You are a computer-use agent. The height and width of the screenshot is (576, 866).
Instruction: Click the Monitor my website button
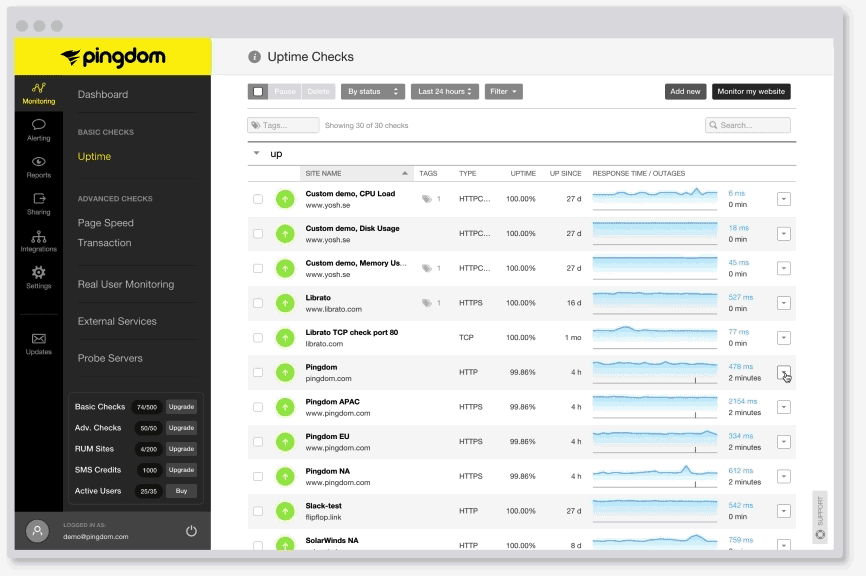point(751,92)
